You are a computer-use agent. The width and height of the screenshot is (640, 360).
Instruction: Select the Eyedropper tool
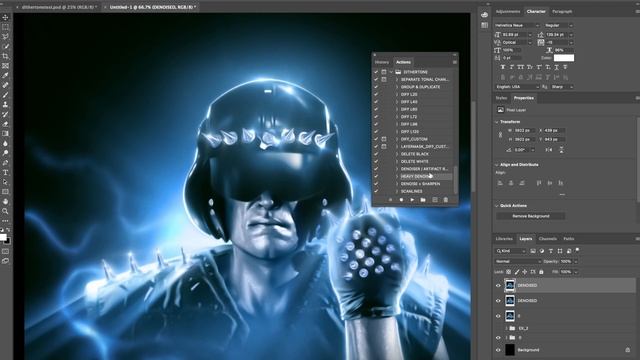pos(5,76)
